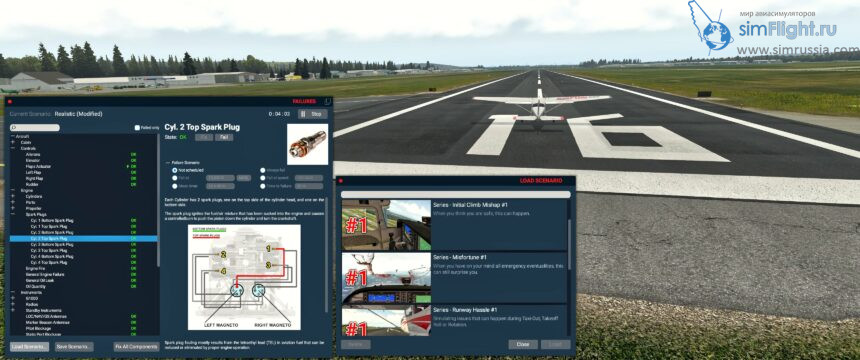Enable the Failed only checkbox
This screenshot has width=860, height=360.
coord(137,128)
